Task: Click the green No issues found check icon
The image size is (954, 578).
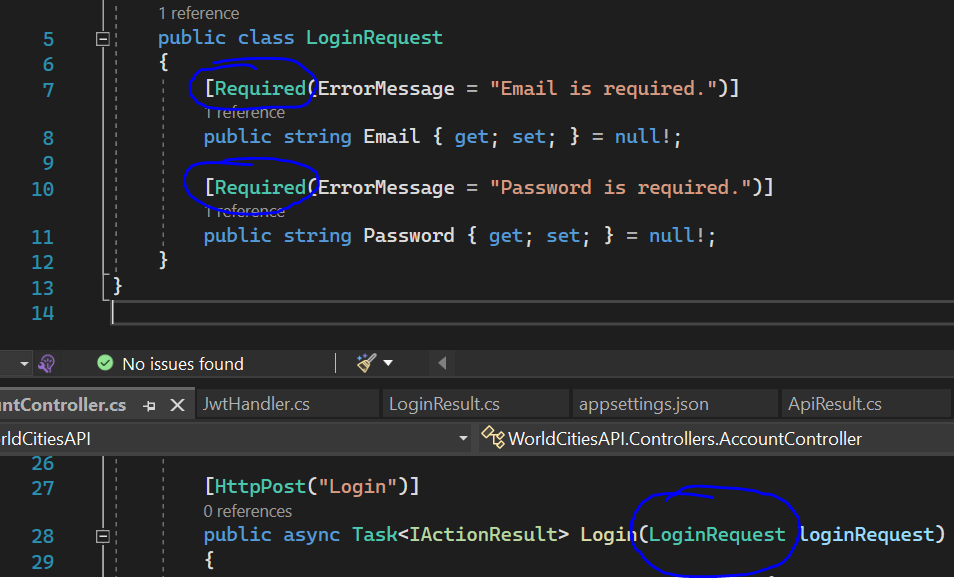Action: pyautogui.click(x=105, y=363)
